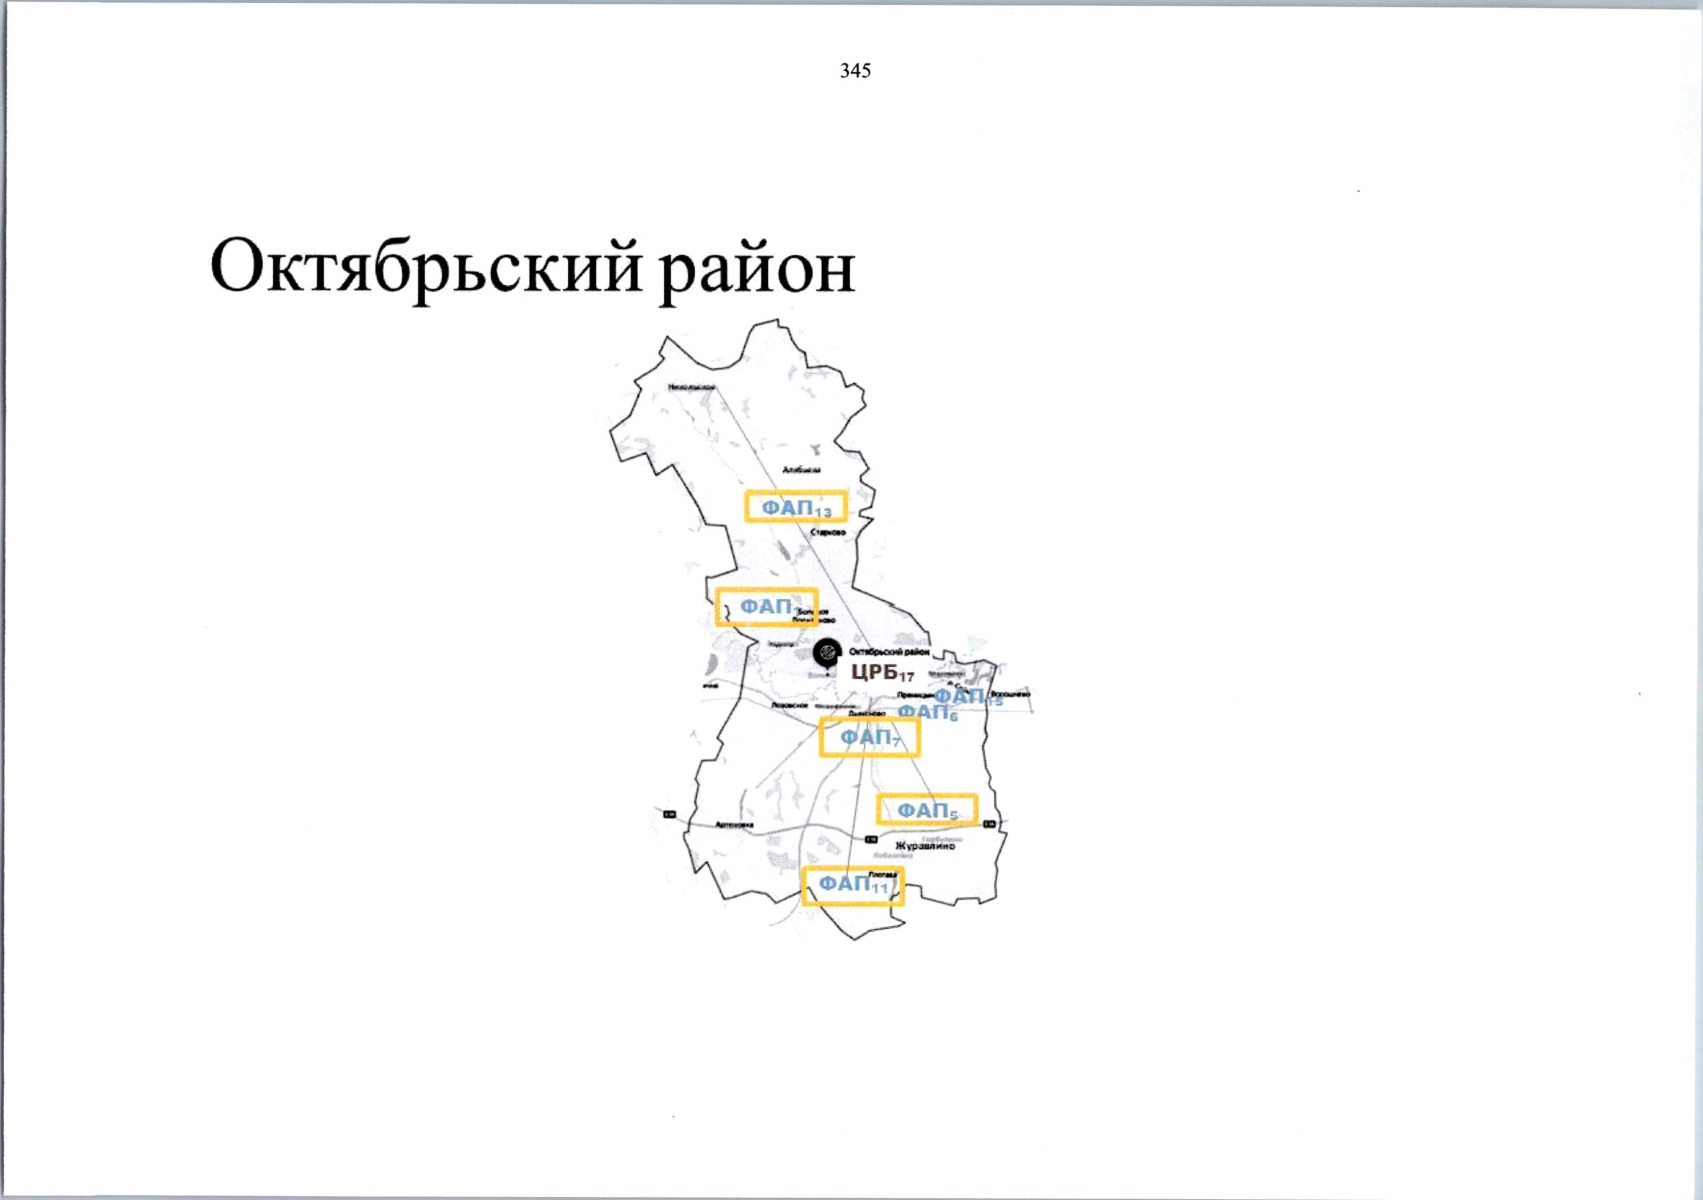Click the black location pin marker
The width and height of the screenshot is (1703, 1200).
826,653
